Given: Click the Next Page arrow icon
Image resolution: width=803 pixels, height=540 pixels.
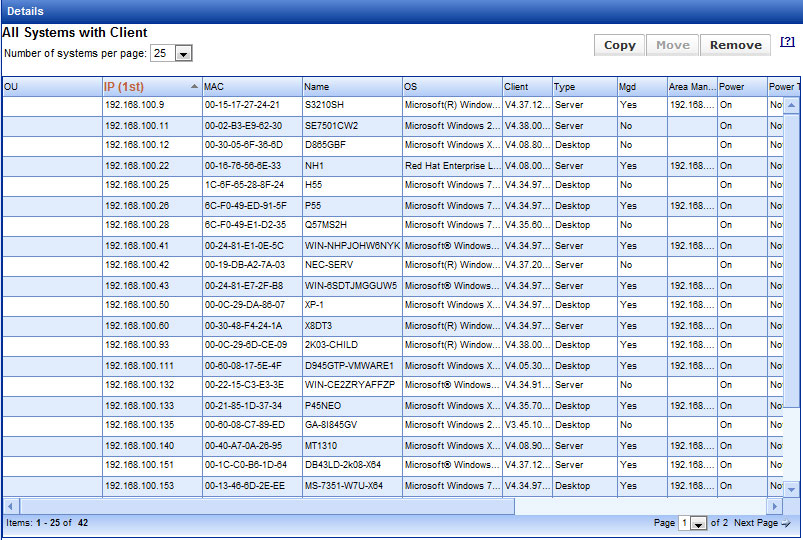Looking at the screenshot, I should click(786, 524).
